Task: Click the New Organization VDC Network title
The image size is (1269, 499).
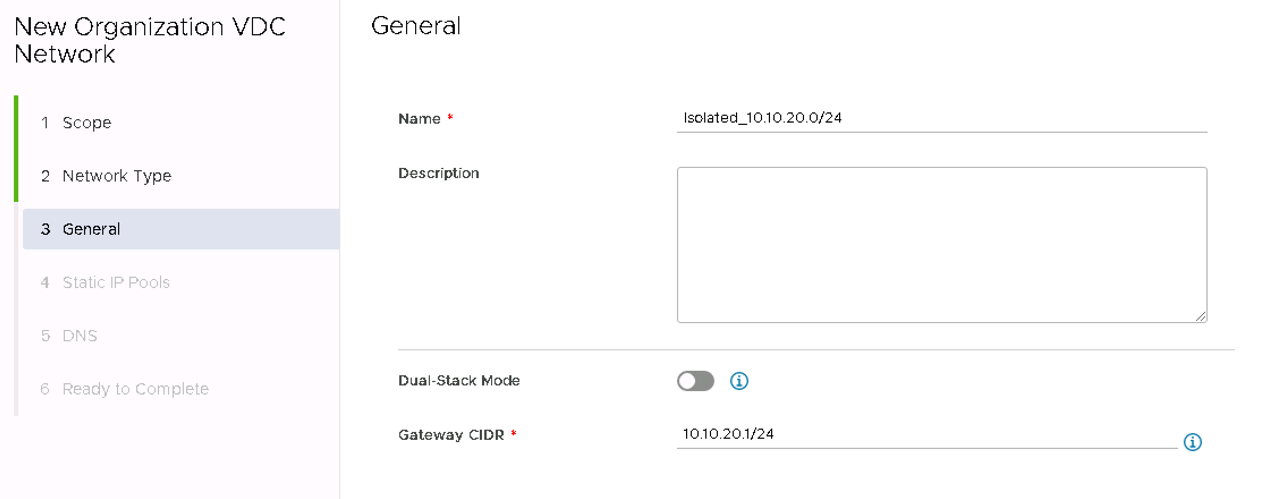Action: coord(150,40)
